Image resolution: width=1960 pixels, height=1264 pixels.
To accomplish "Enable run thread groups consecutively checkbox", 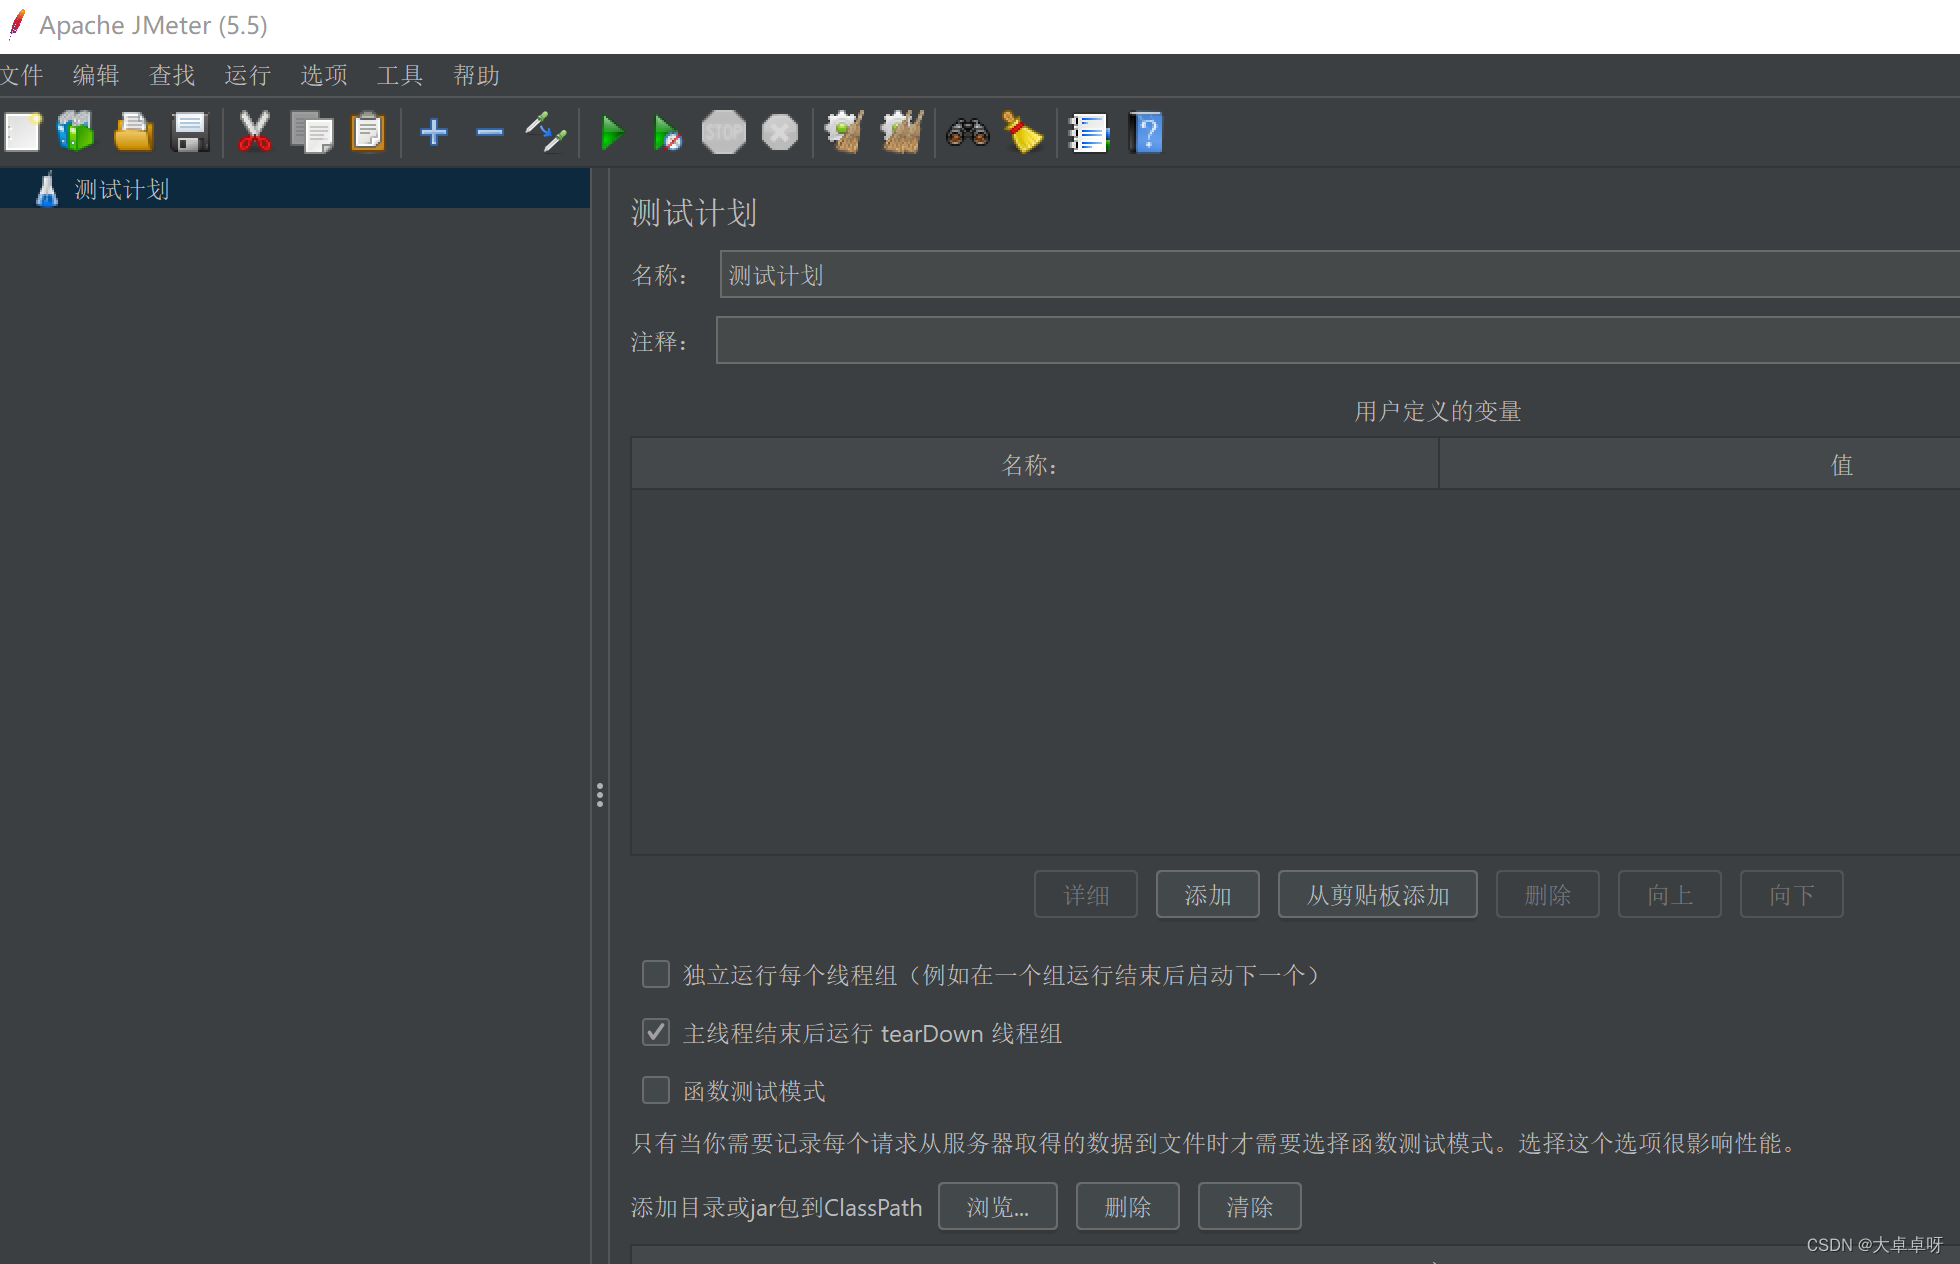I will [x=656, y=974].
